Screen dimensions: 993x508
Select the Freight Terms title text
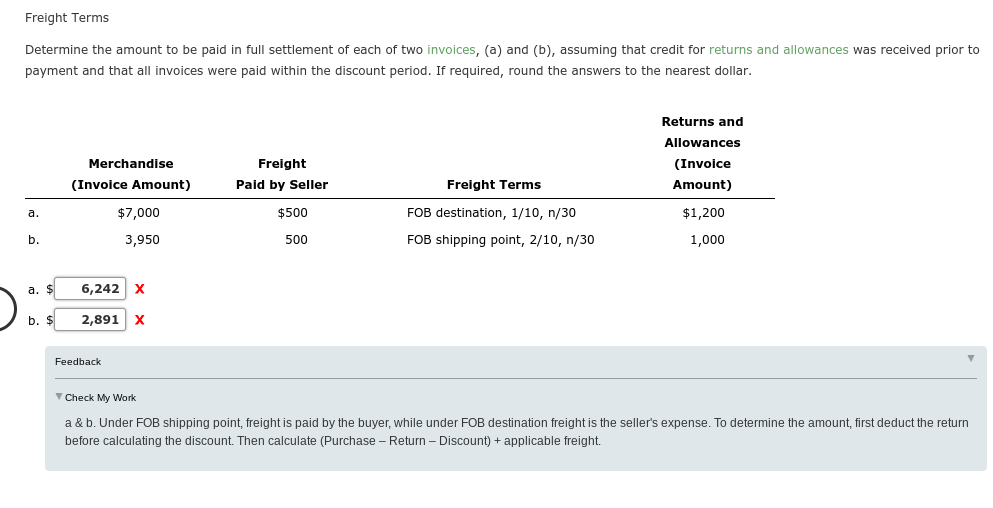[x=66, y=18]
